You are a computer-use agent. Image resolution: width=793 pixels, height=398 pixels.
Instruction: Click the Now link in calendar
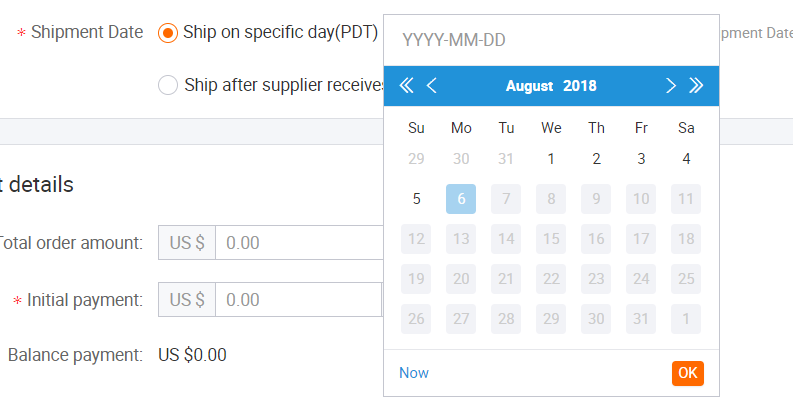point(414,373)
